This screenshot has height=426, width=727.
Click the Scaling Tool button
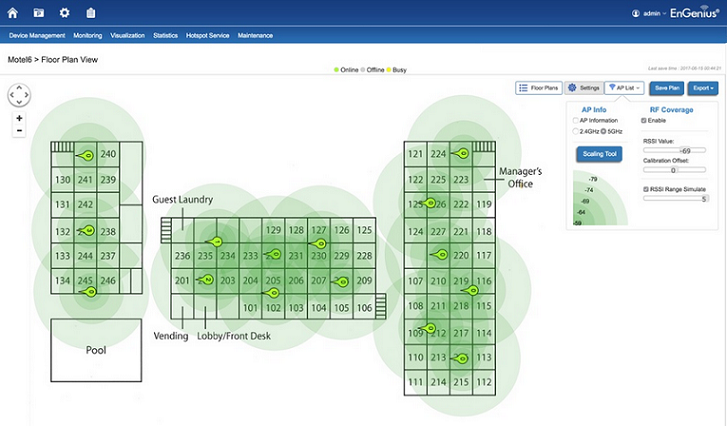599,153
